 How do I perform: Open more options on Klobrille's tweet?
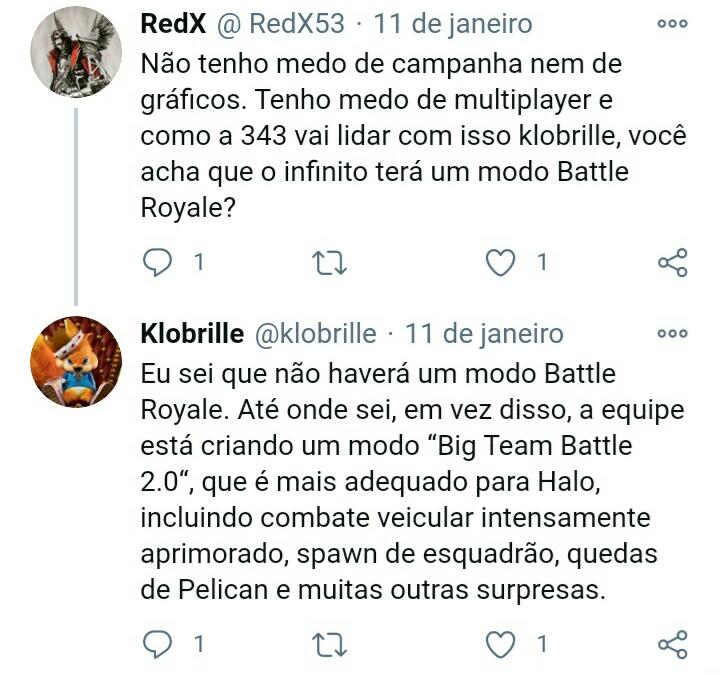coord(672,333)
